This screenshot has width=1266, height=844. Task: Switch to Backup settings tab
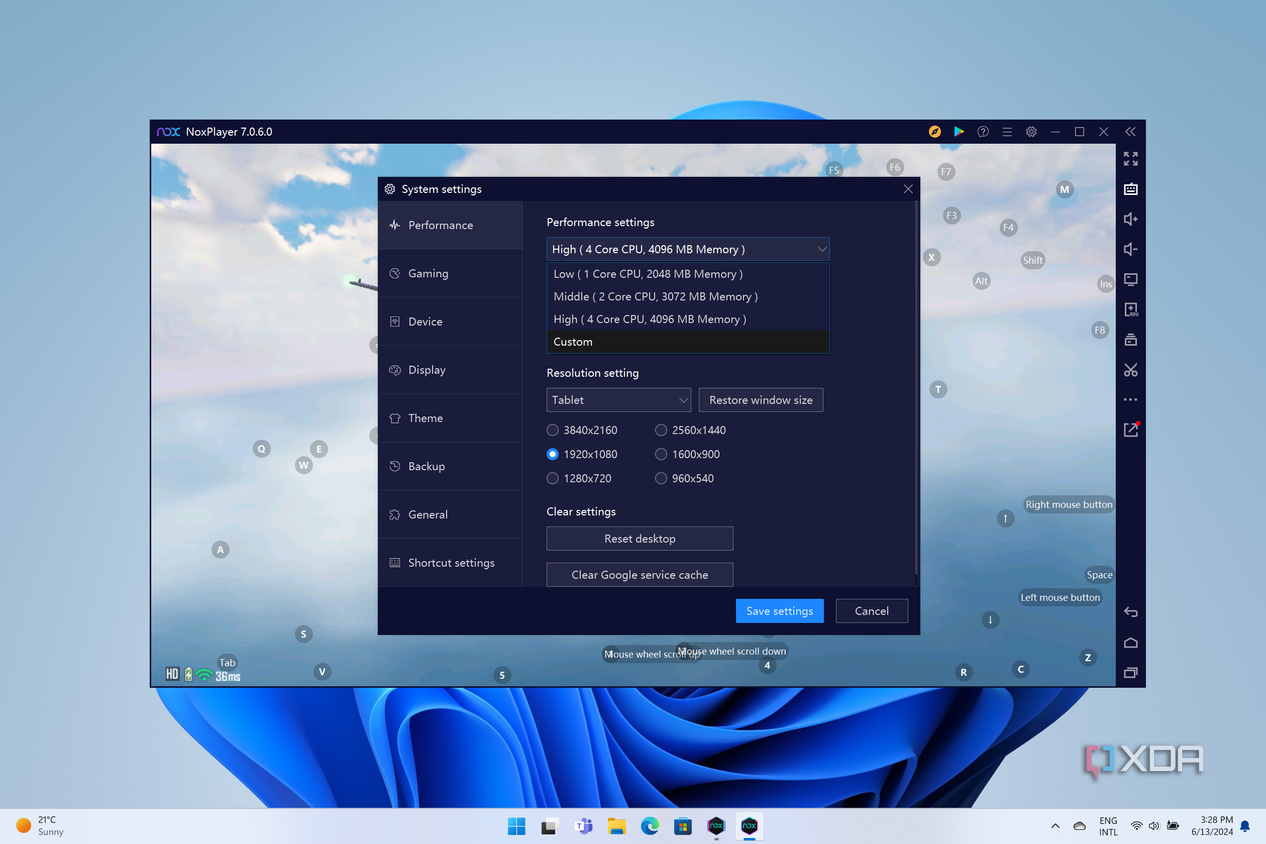[x=450, y=466]
